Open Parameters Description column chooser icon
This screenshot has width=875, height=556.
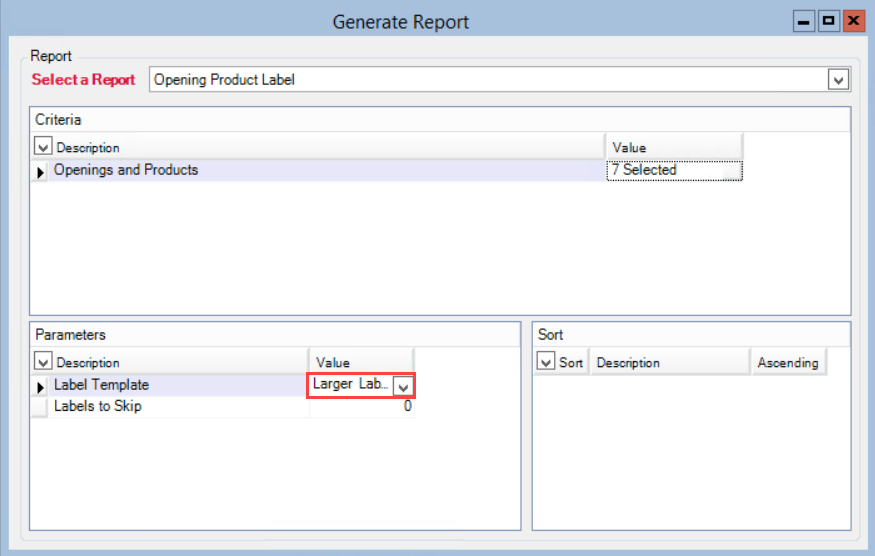click(43, 361)
